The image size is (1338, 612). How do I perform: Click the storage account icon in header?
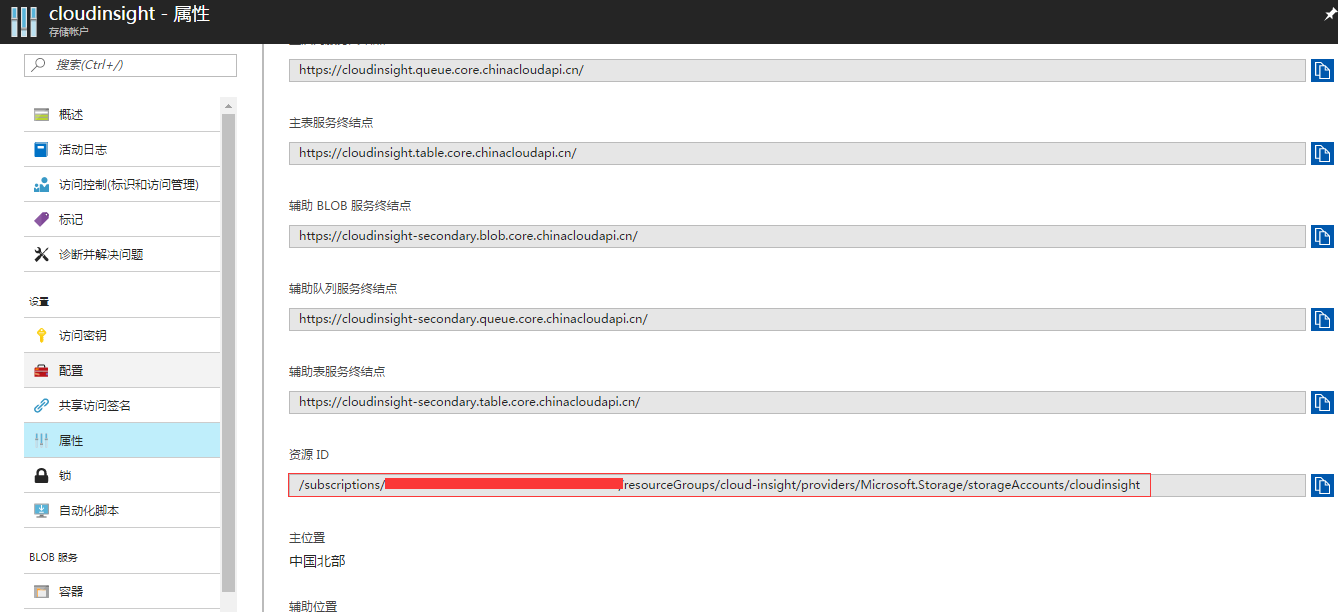coord(23,21)
